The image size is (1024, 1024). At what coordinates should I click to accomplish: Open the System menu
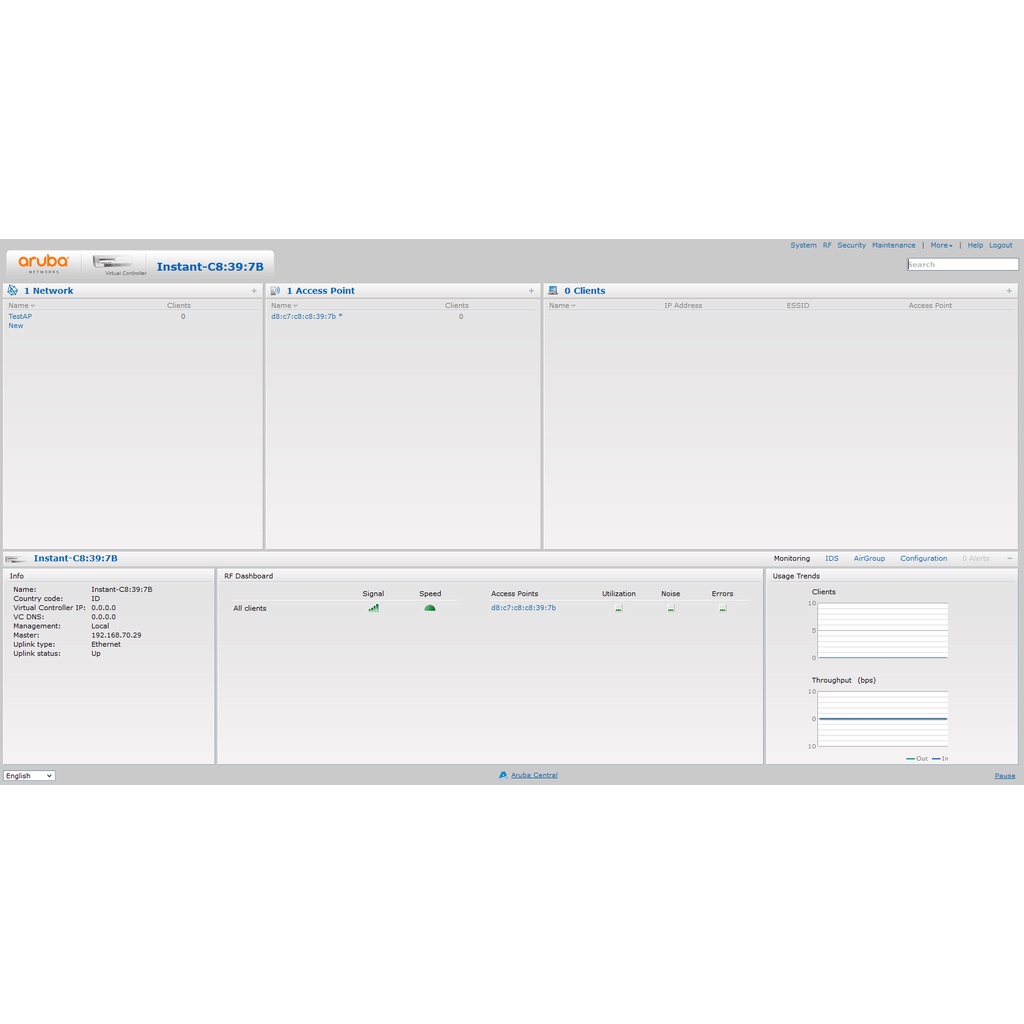[x=803, y=246]
